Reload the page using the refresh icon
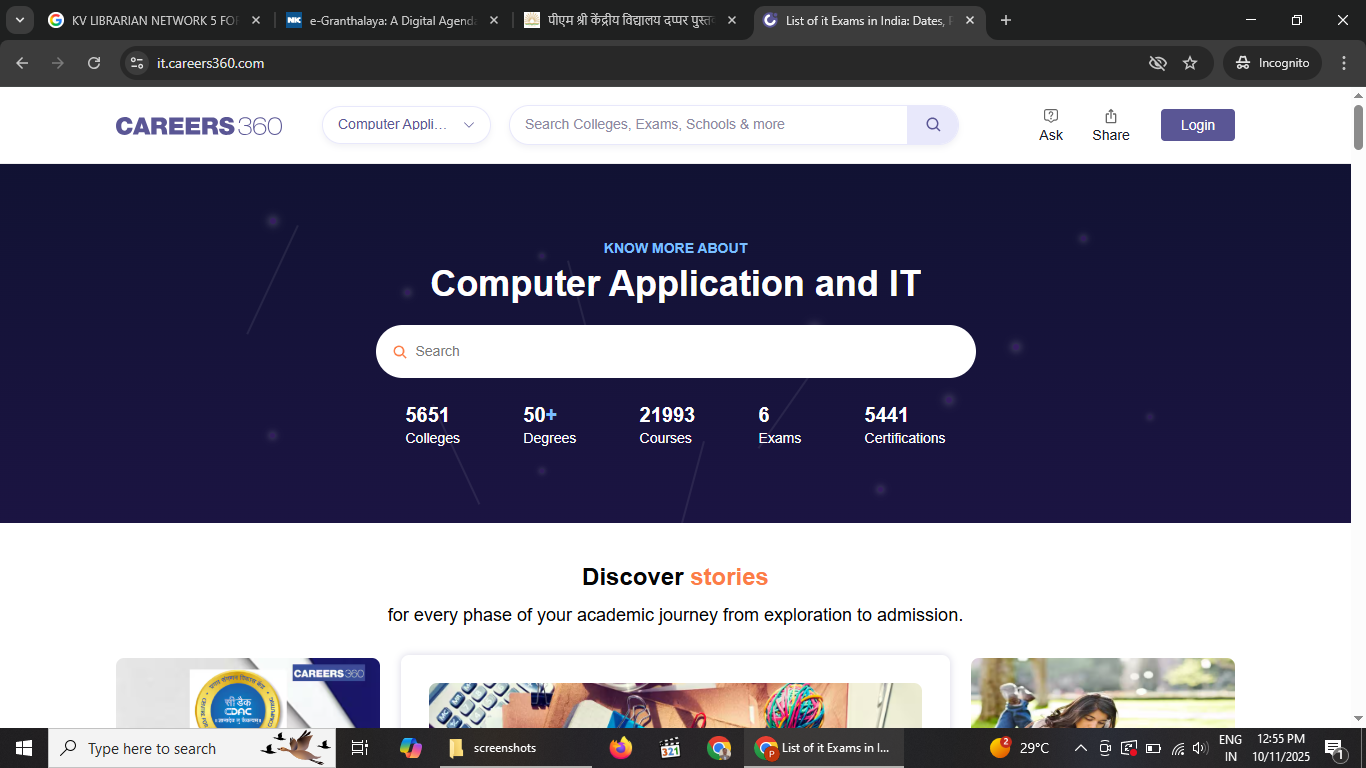The height and width of the screenshot is (768, 1366). click(x=94, y=63)
